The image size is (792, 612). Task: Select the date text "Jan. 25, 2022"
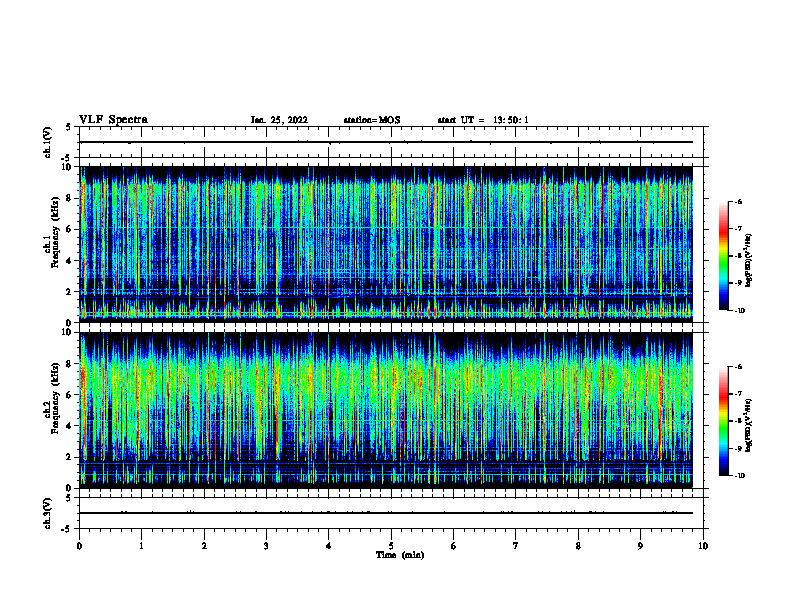[279, 120]
